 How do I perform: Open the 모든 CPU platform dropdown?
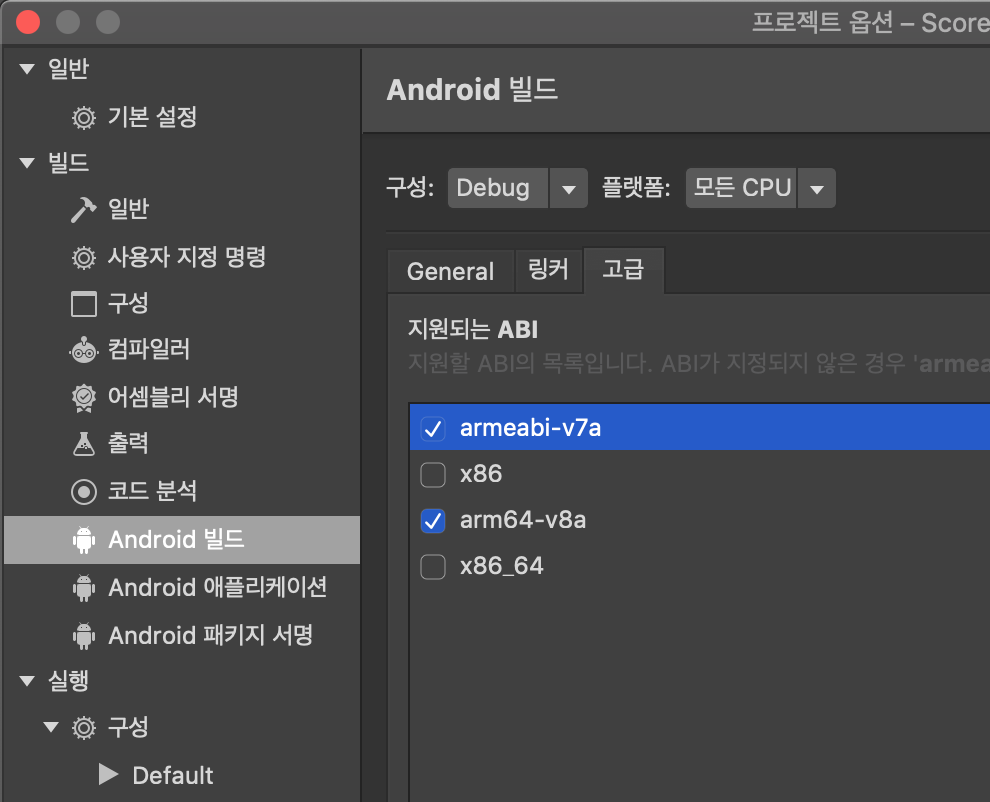(817, 188)
